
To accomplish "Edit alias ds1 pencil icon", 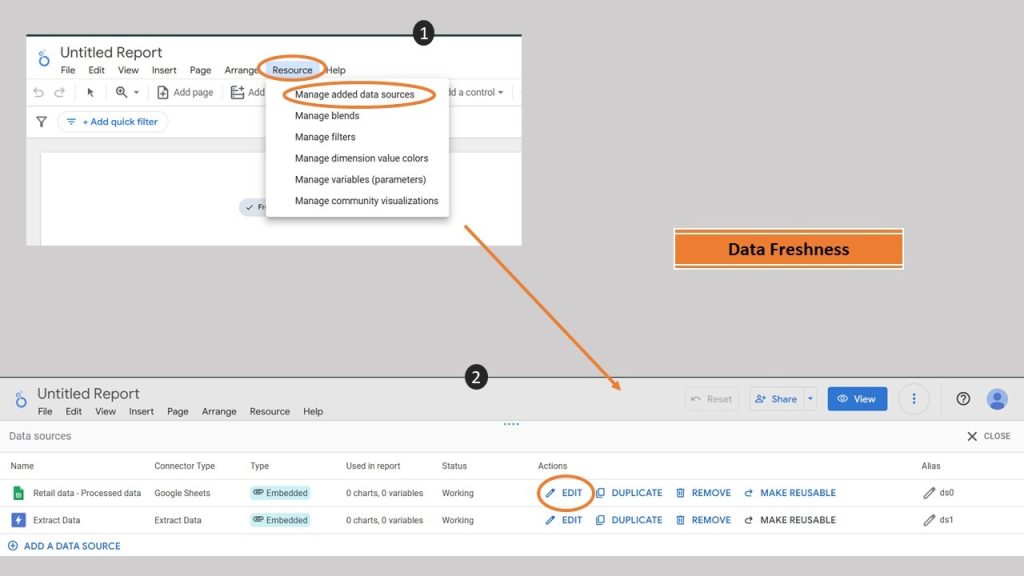I will click(929, 520).
